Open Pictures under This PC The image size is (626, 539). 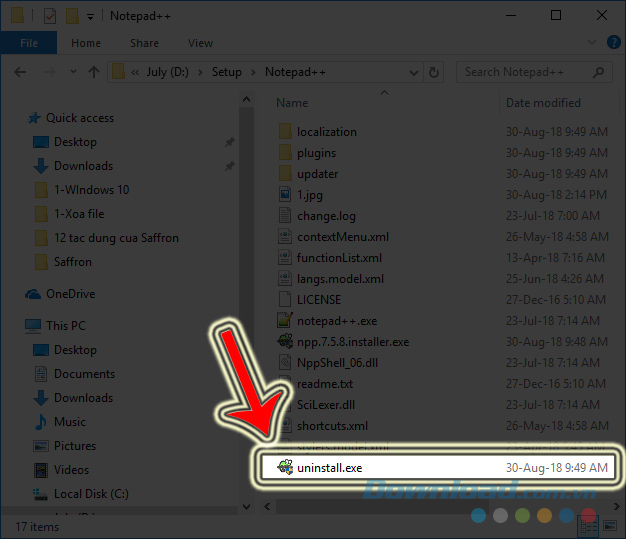(x=65, y=446)
